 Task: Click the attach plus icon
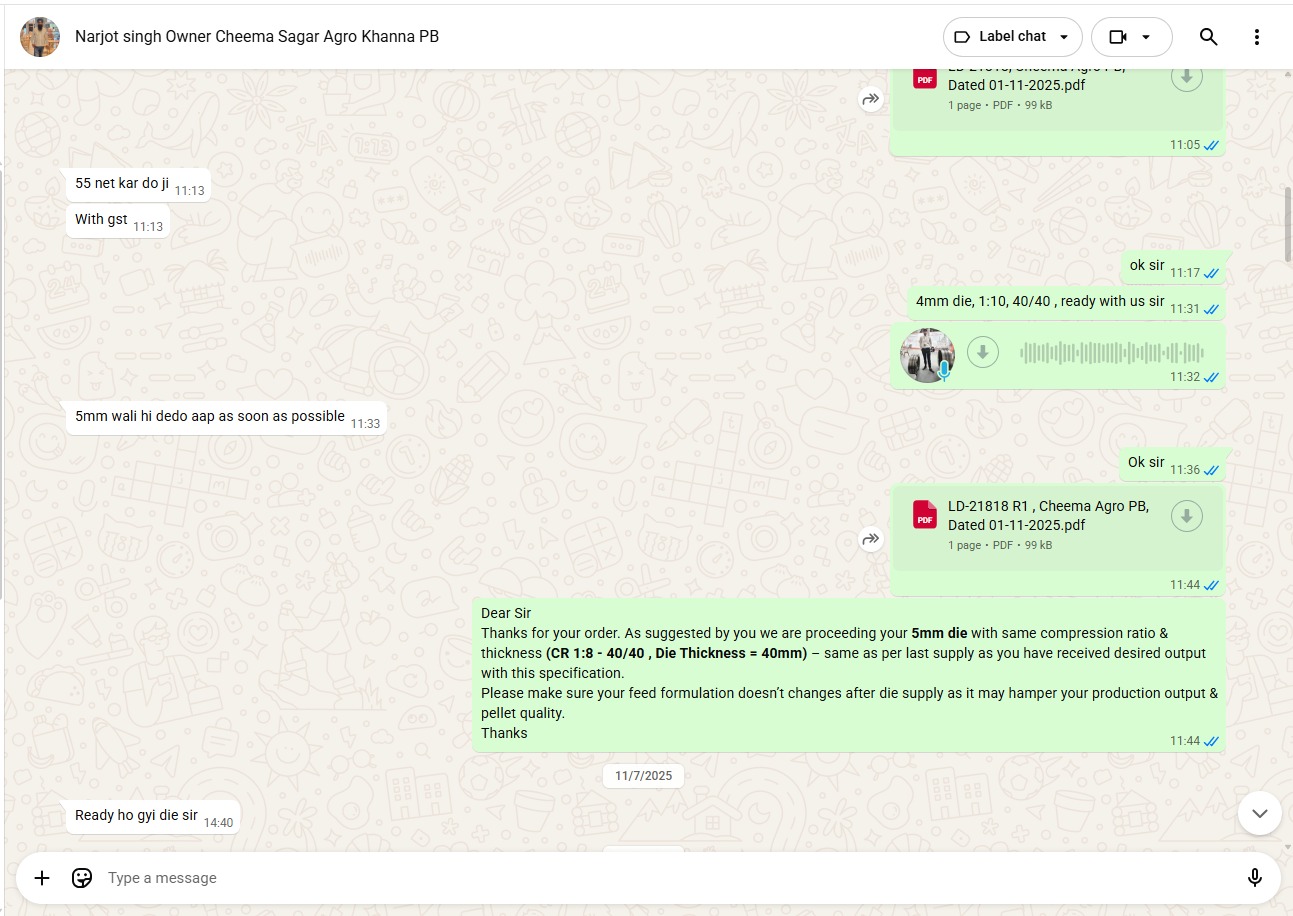[42, 878]
